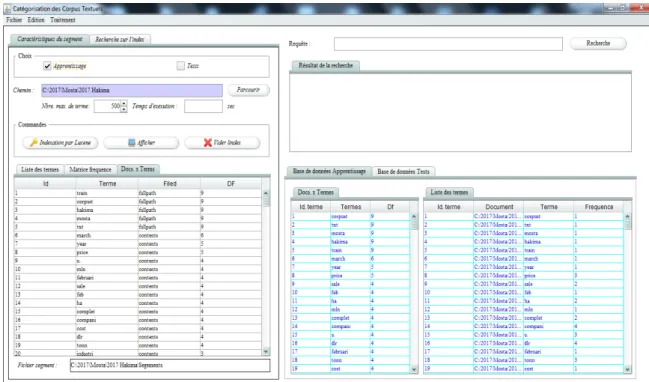Enable the Tests checkbox

(x=180, y=65)
